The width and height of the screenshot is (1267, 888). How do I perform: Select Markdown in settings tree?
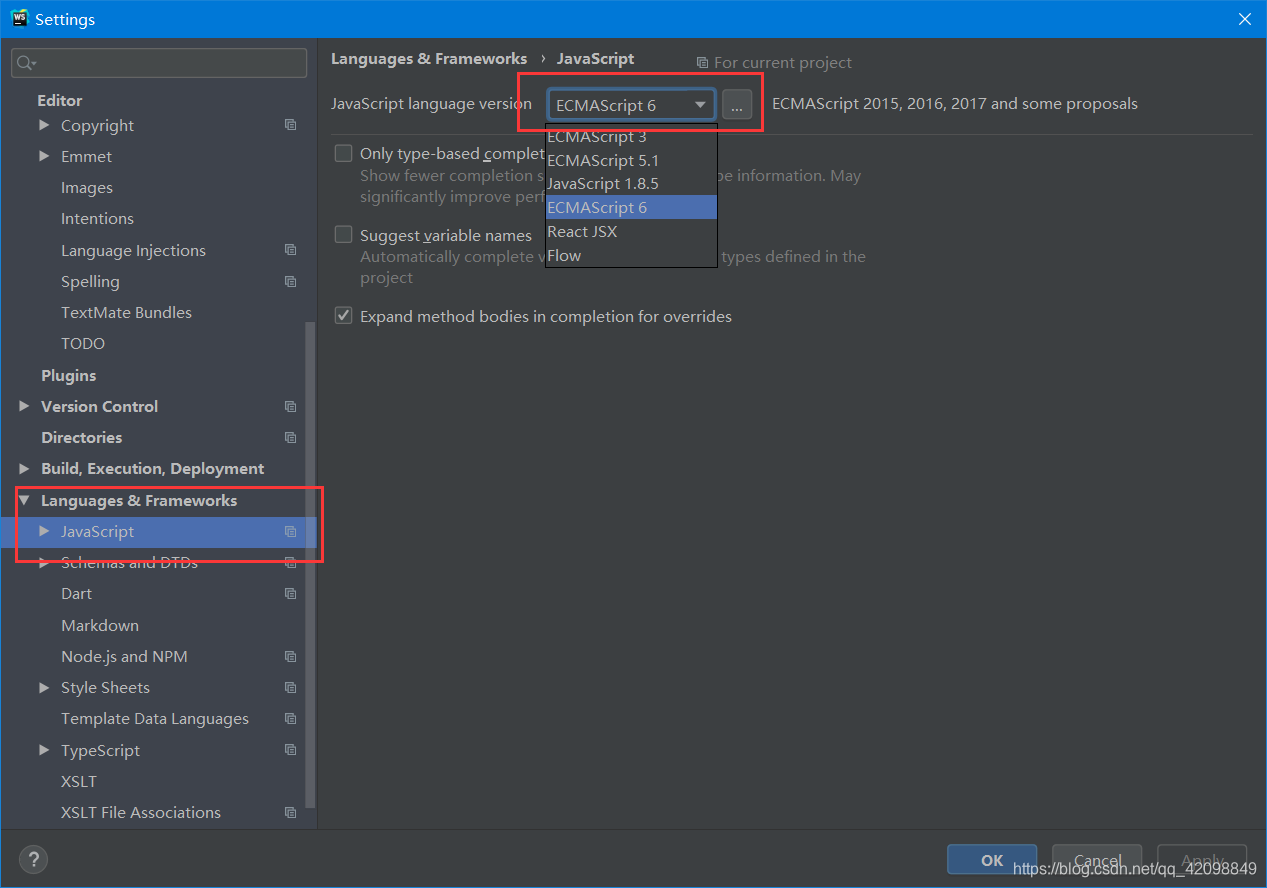pyautogui.click(x=100, y=625)
